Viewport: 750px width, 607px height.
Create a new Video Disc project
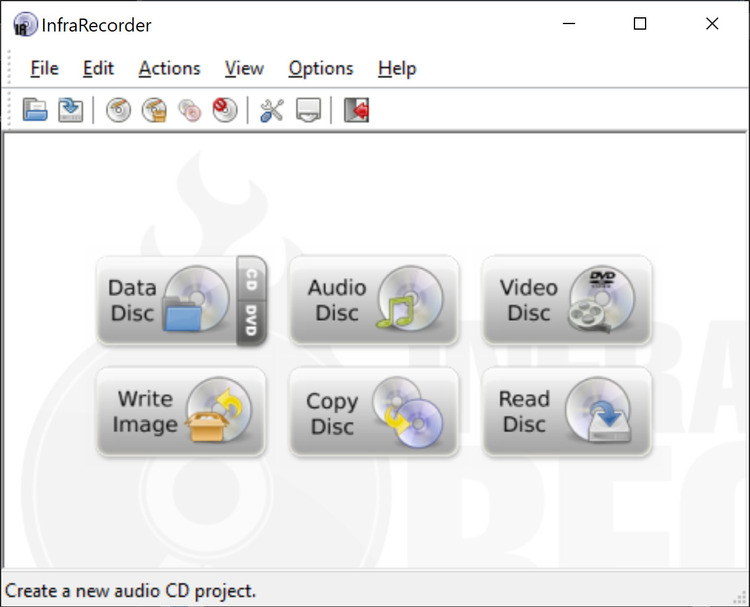(567, 300)
